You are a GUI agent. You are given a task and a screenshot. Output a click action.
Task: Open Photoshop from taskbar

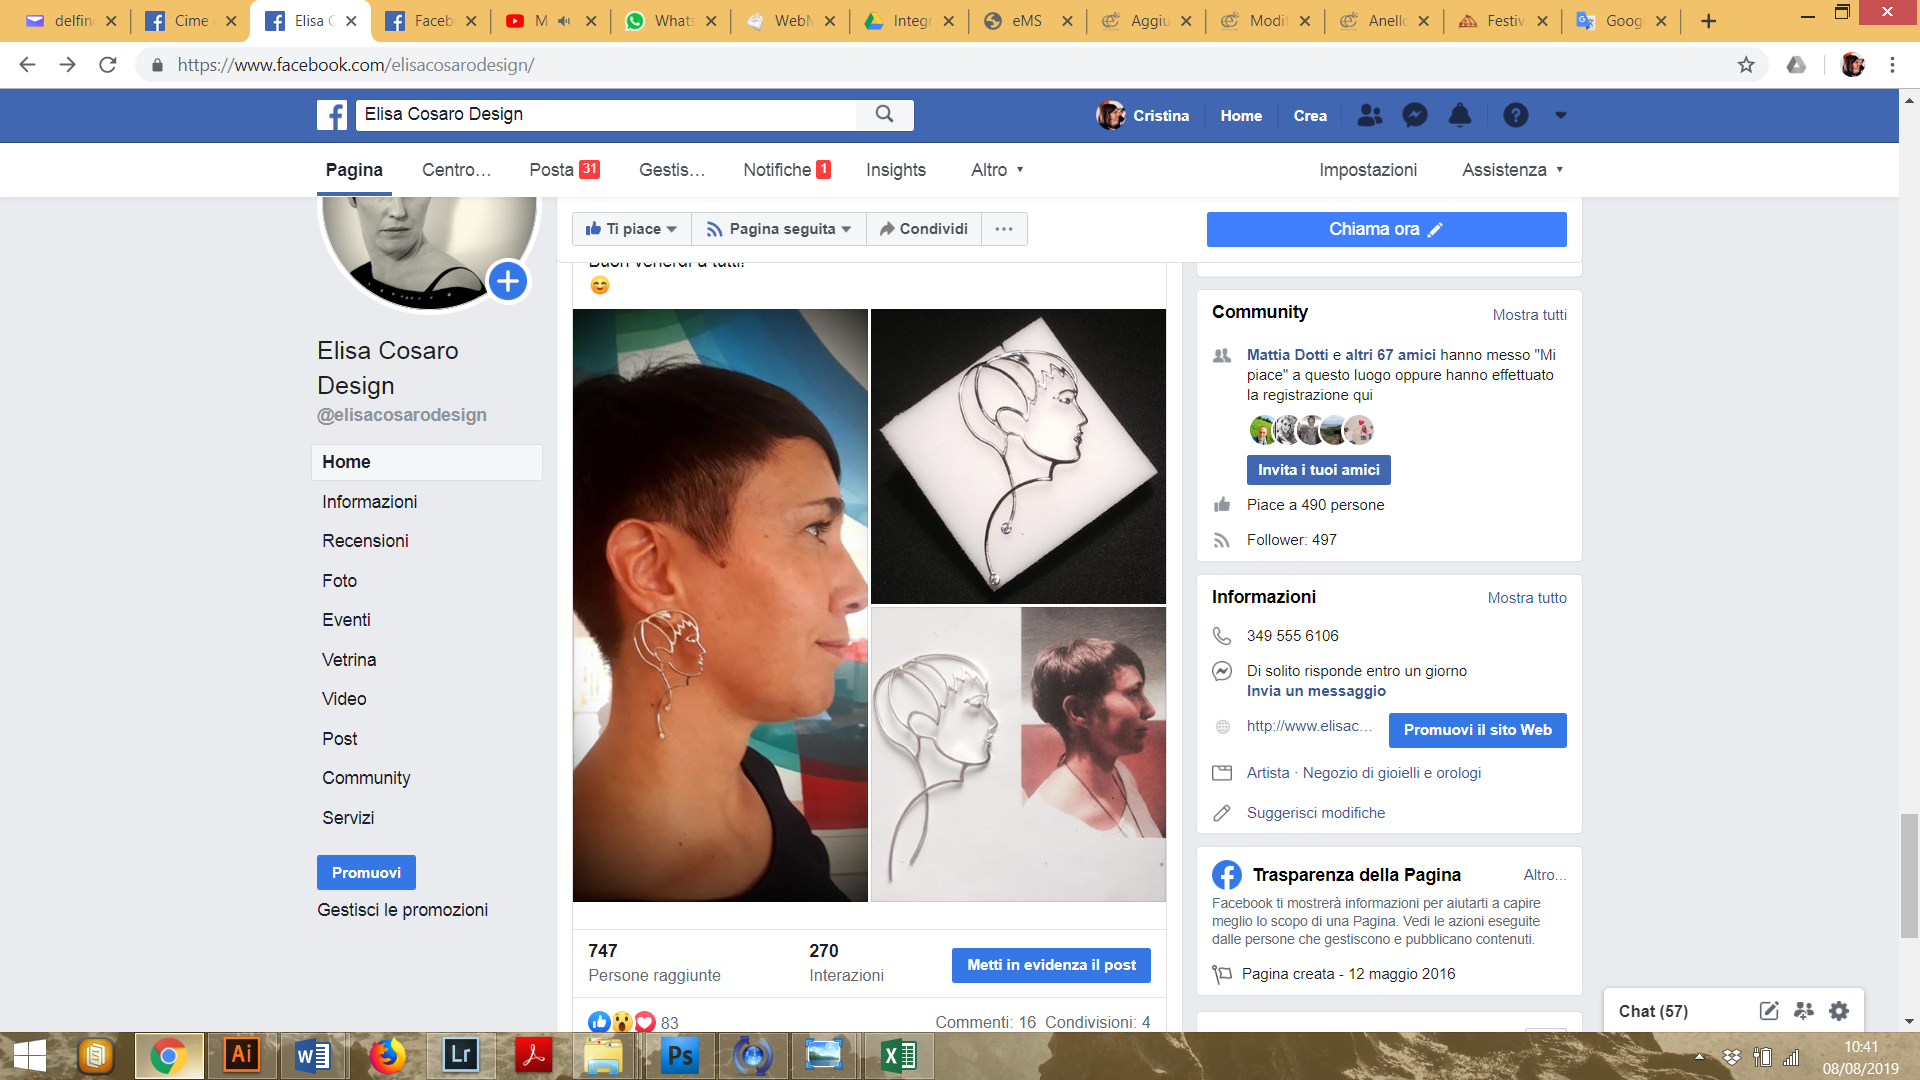click(680, 1055)
